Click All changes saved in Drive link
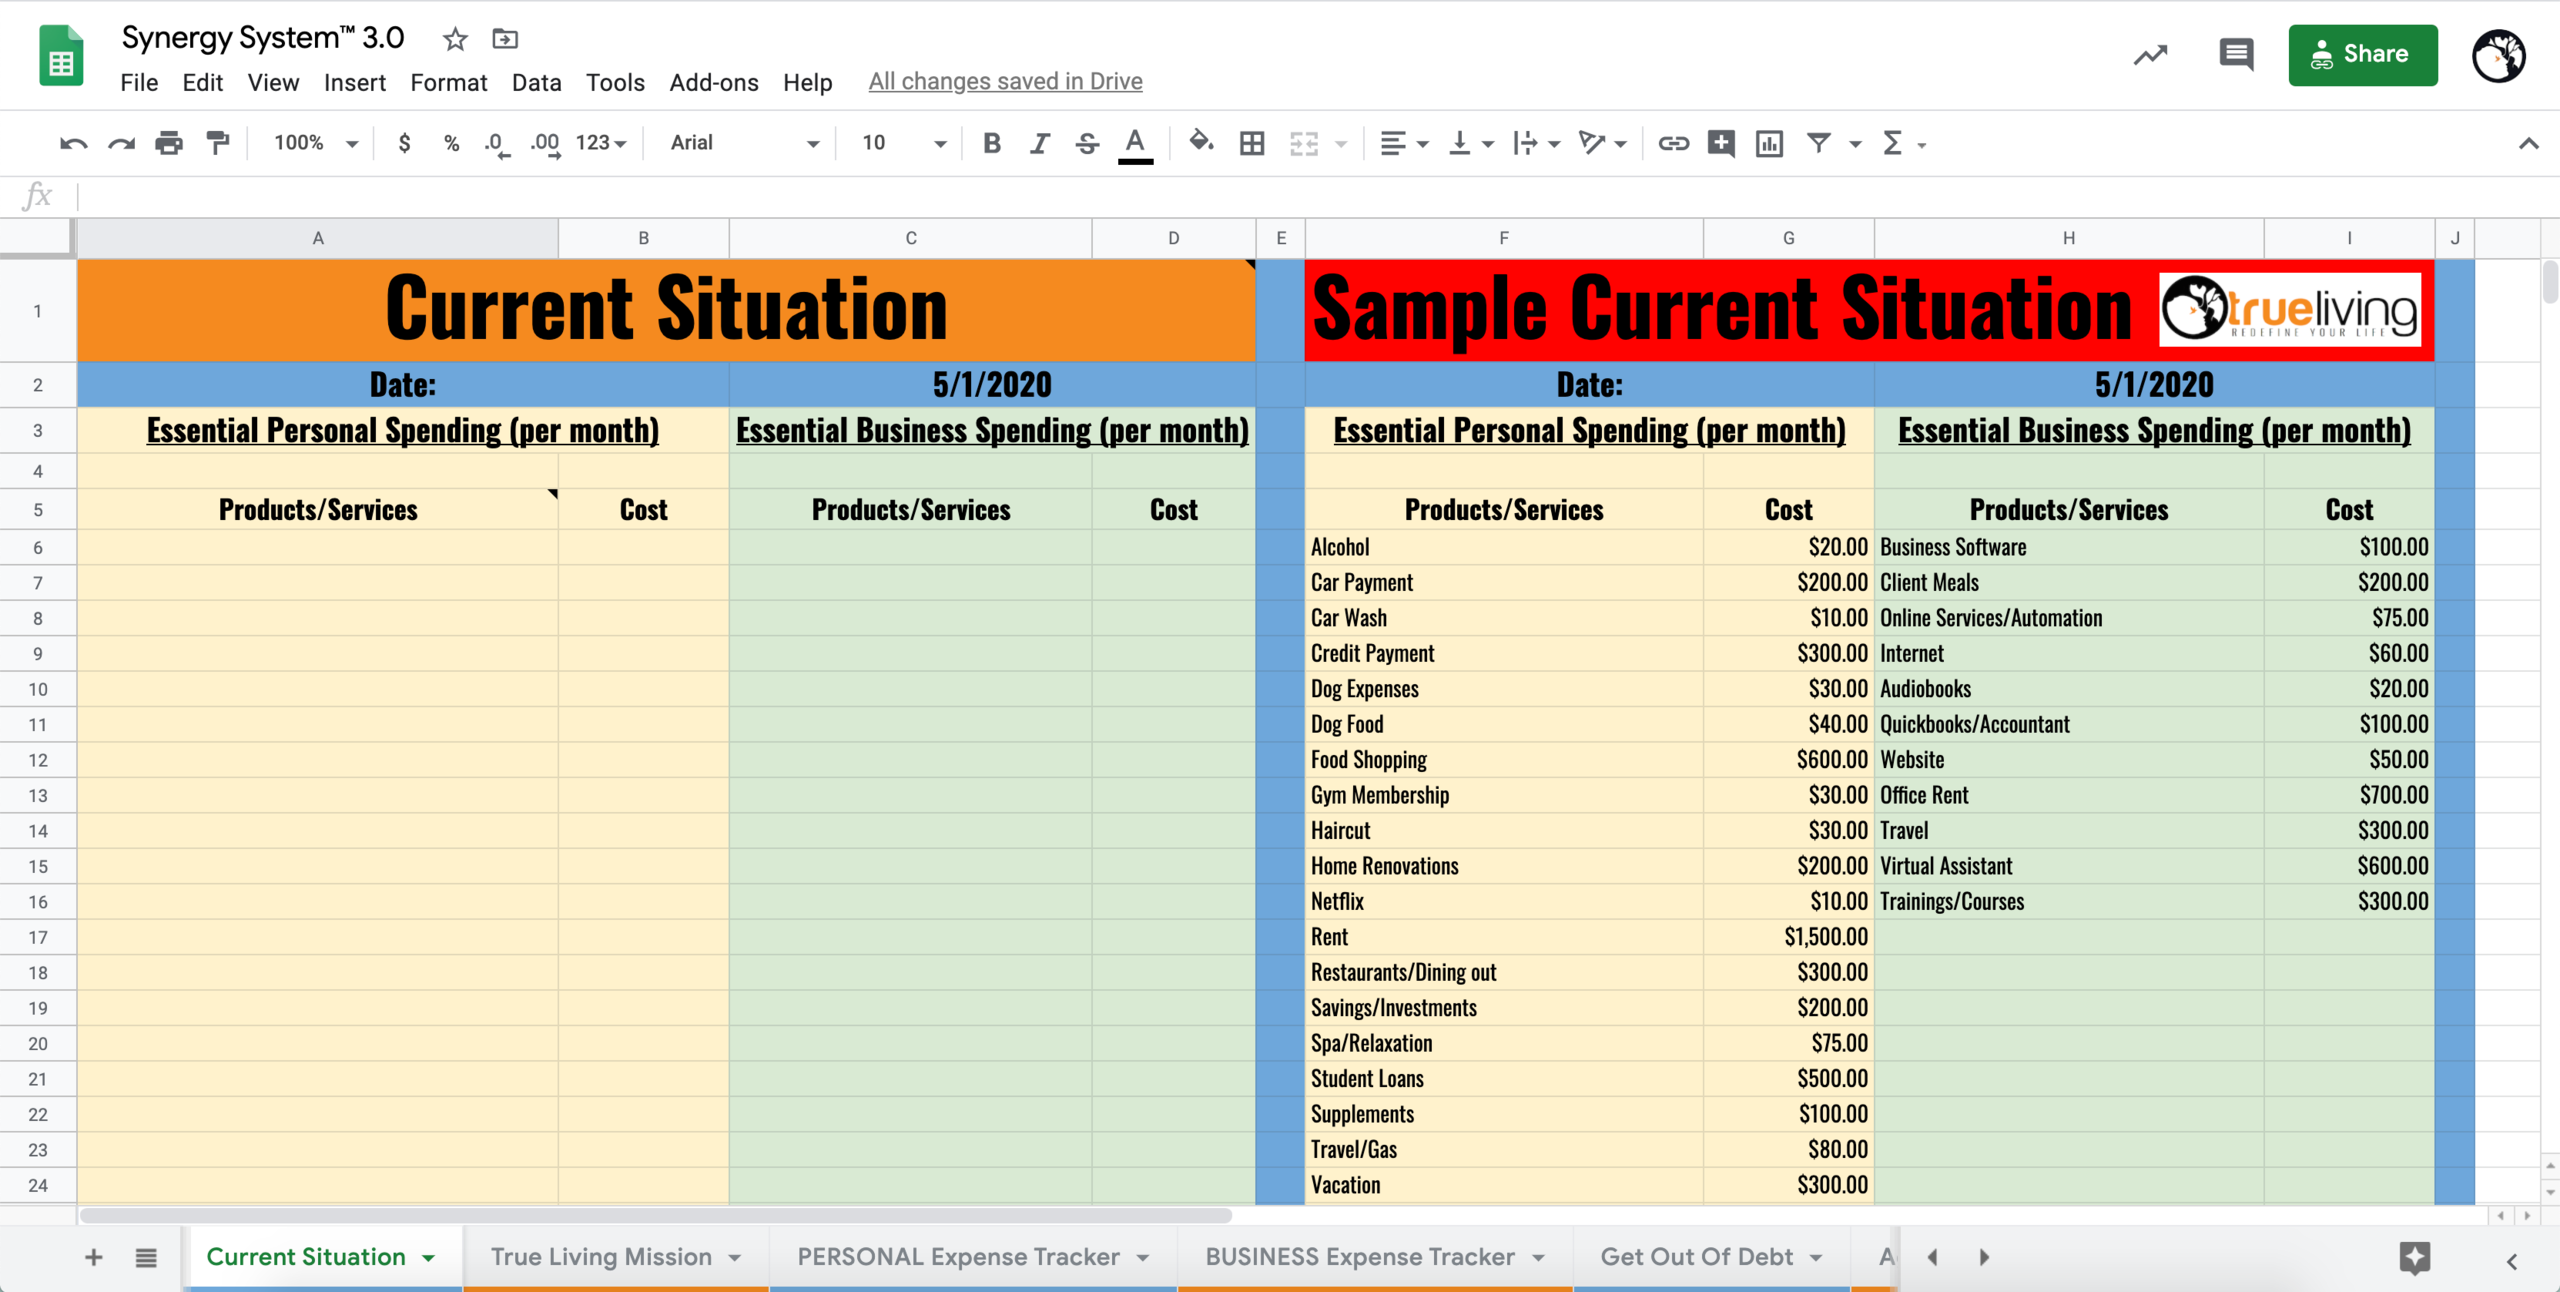Screen dimensions: 2560x1292 tap(1005, 81)
